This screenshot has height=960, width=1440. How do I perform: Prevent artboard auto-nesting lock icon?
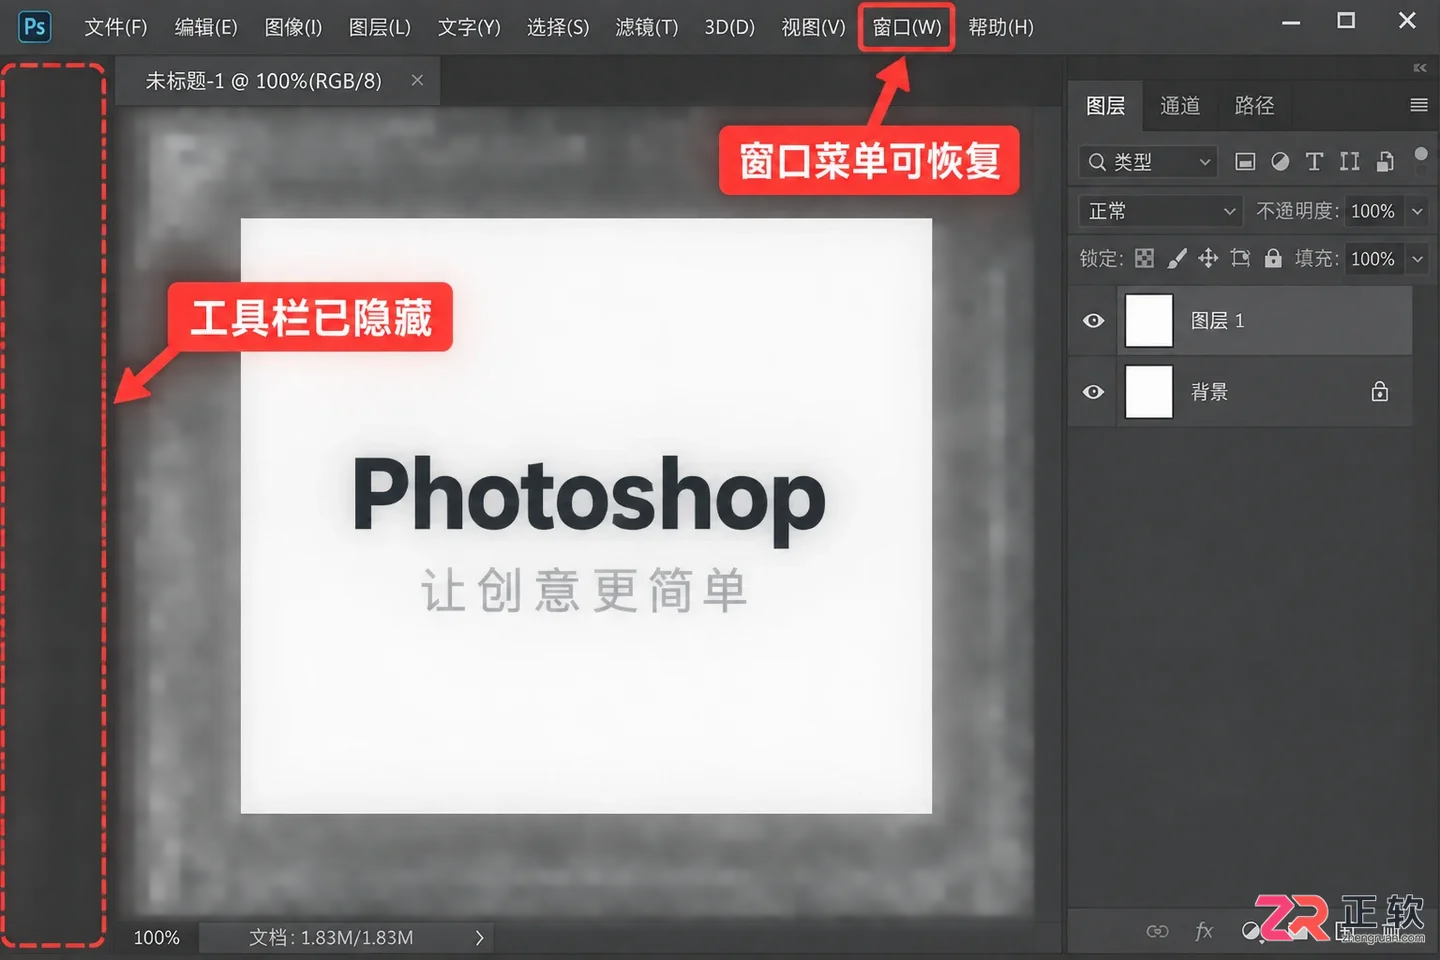(x=1240, y=259)
